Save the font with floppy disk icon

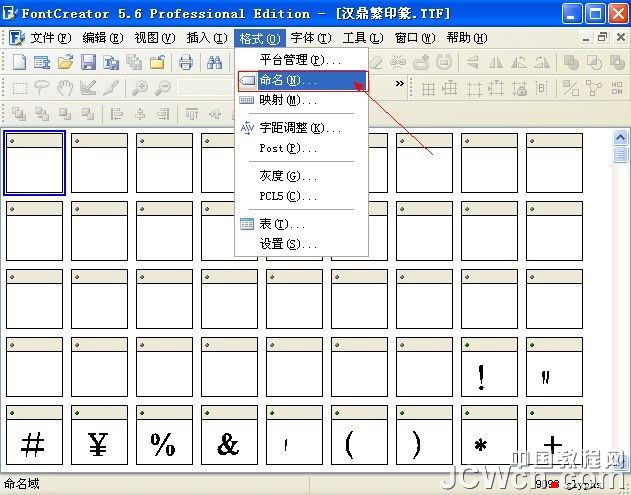pos(88,62)
